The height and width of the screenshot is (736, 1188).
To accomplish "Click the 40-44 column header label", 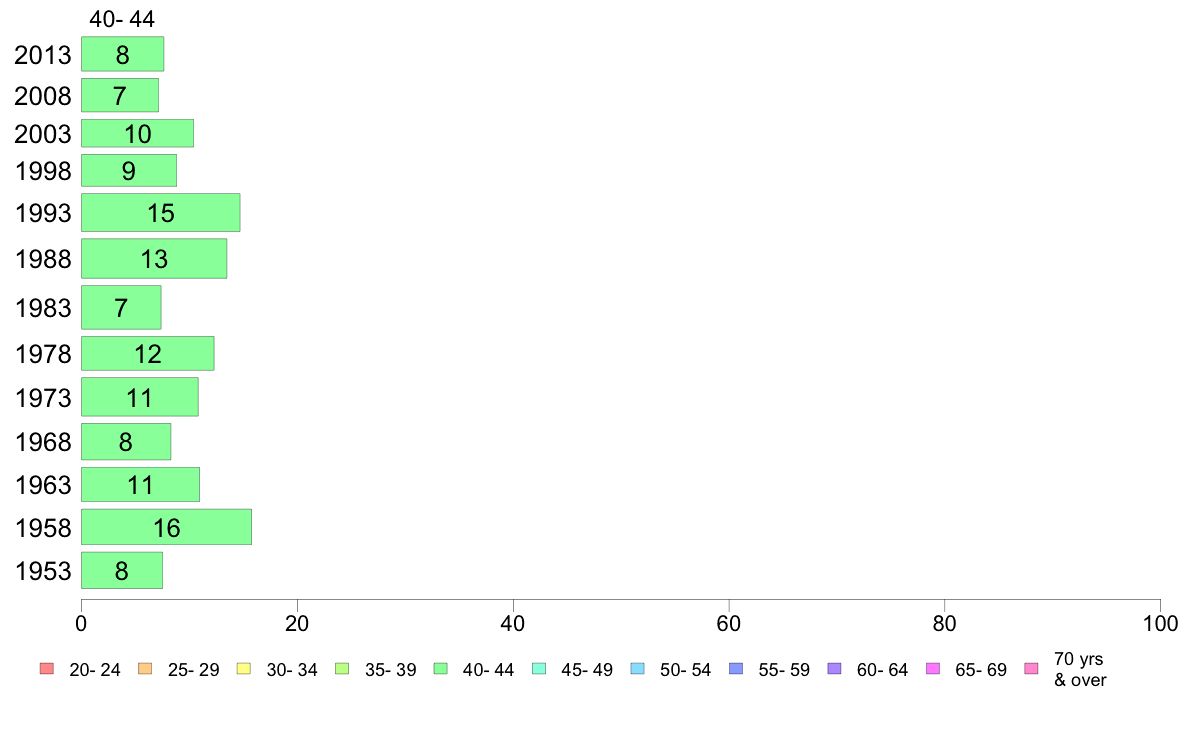I will (122, 19).
